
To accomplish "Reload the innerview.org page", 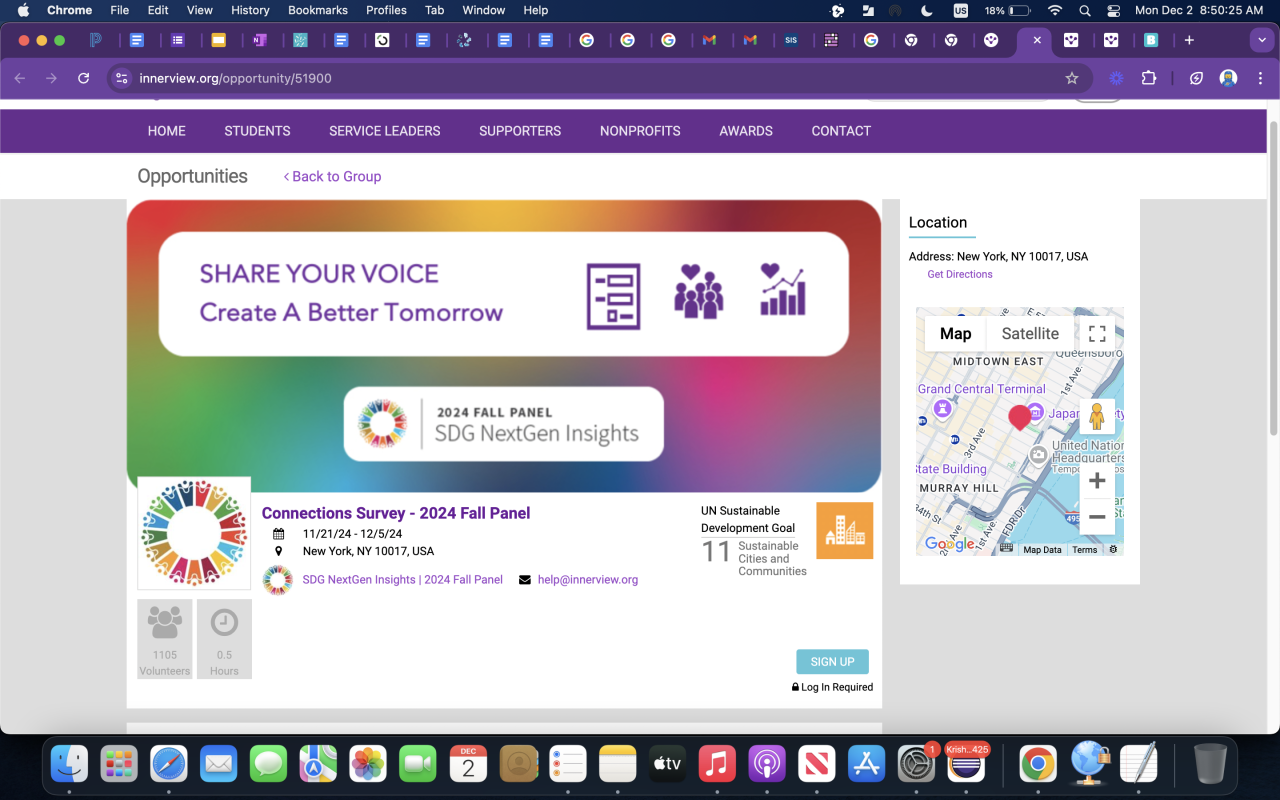I will tap(84, 78).
